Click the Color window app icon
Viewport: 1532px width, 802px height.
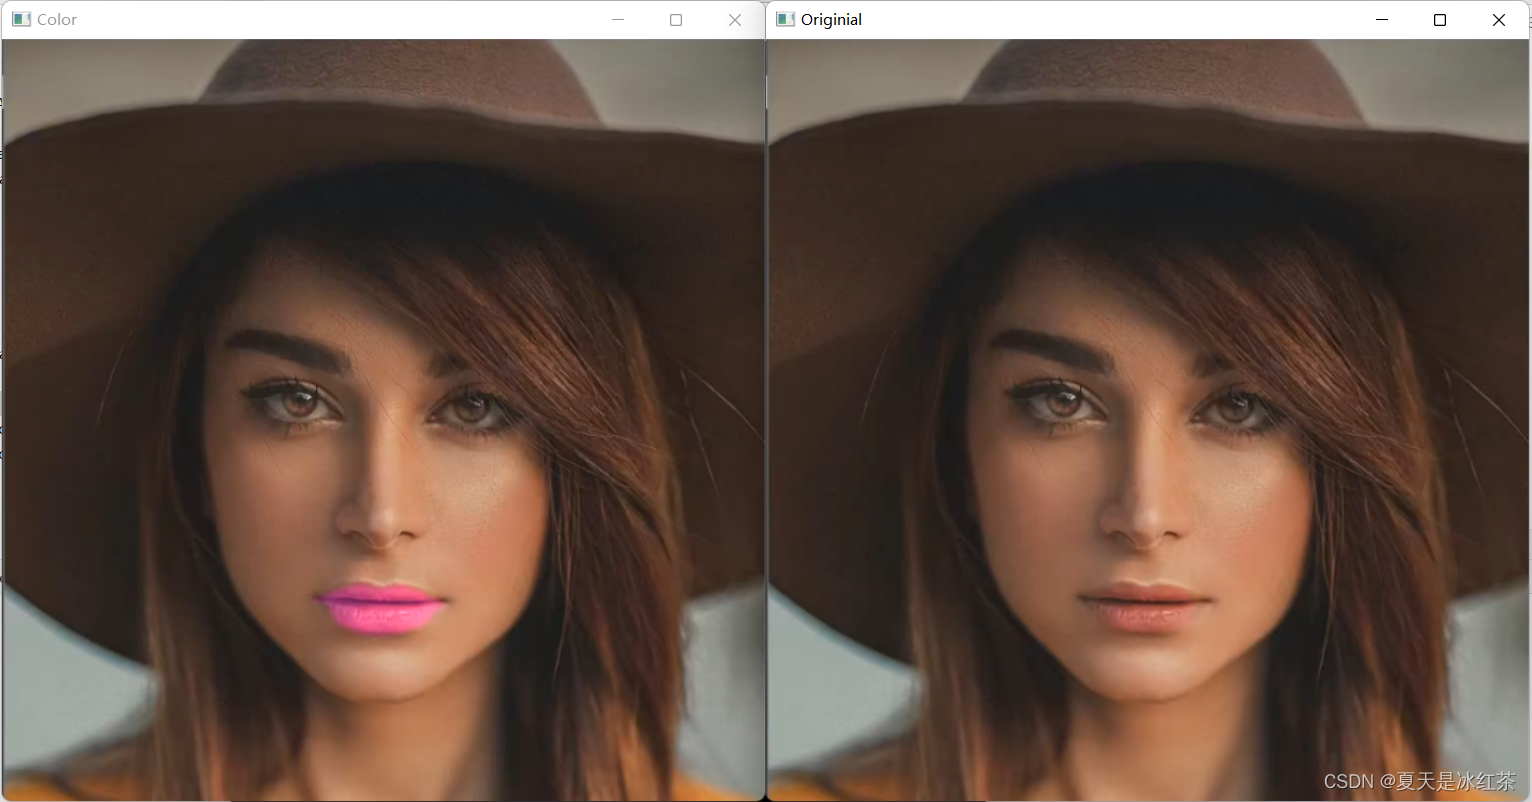[x=21, y=19]
